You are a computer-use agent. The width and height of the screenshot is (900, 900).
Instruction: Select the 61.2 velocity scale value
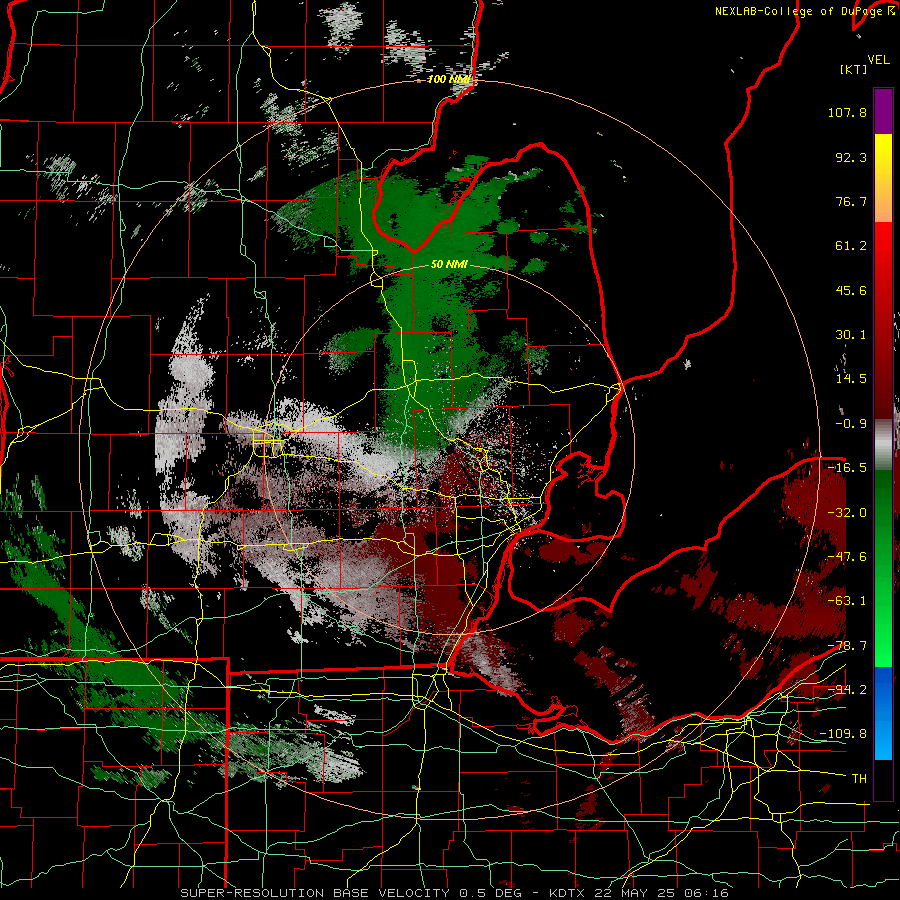pos(851,246)
